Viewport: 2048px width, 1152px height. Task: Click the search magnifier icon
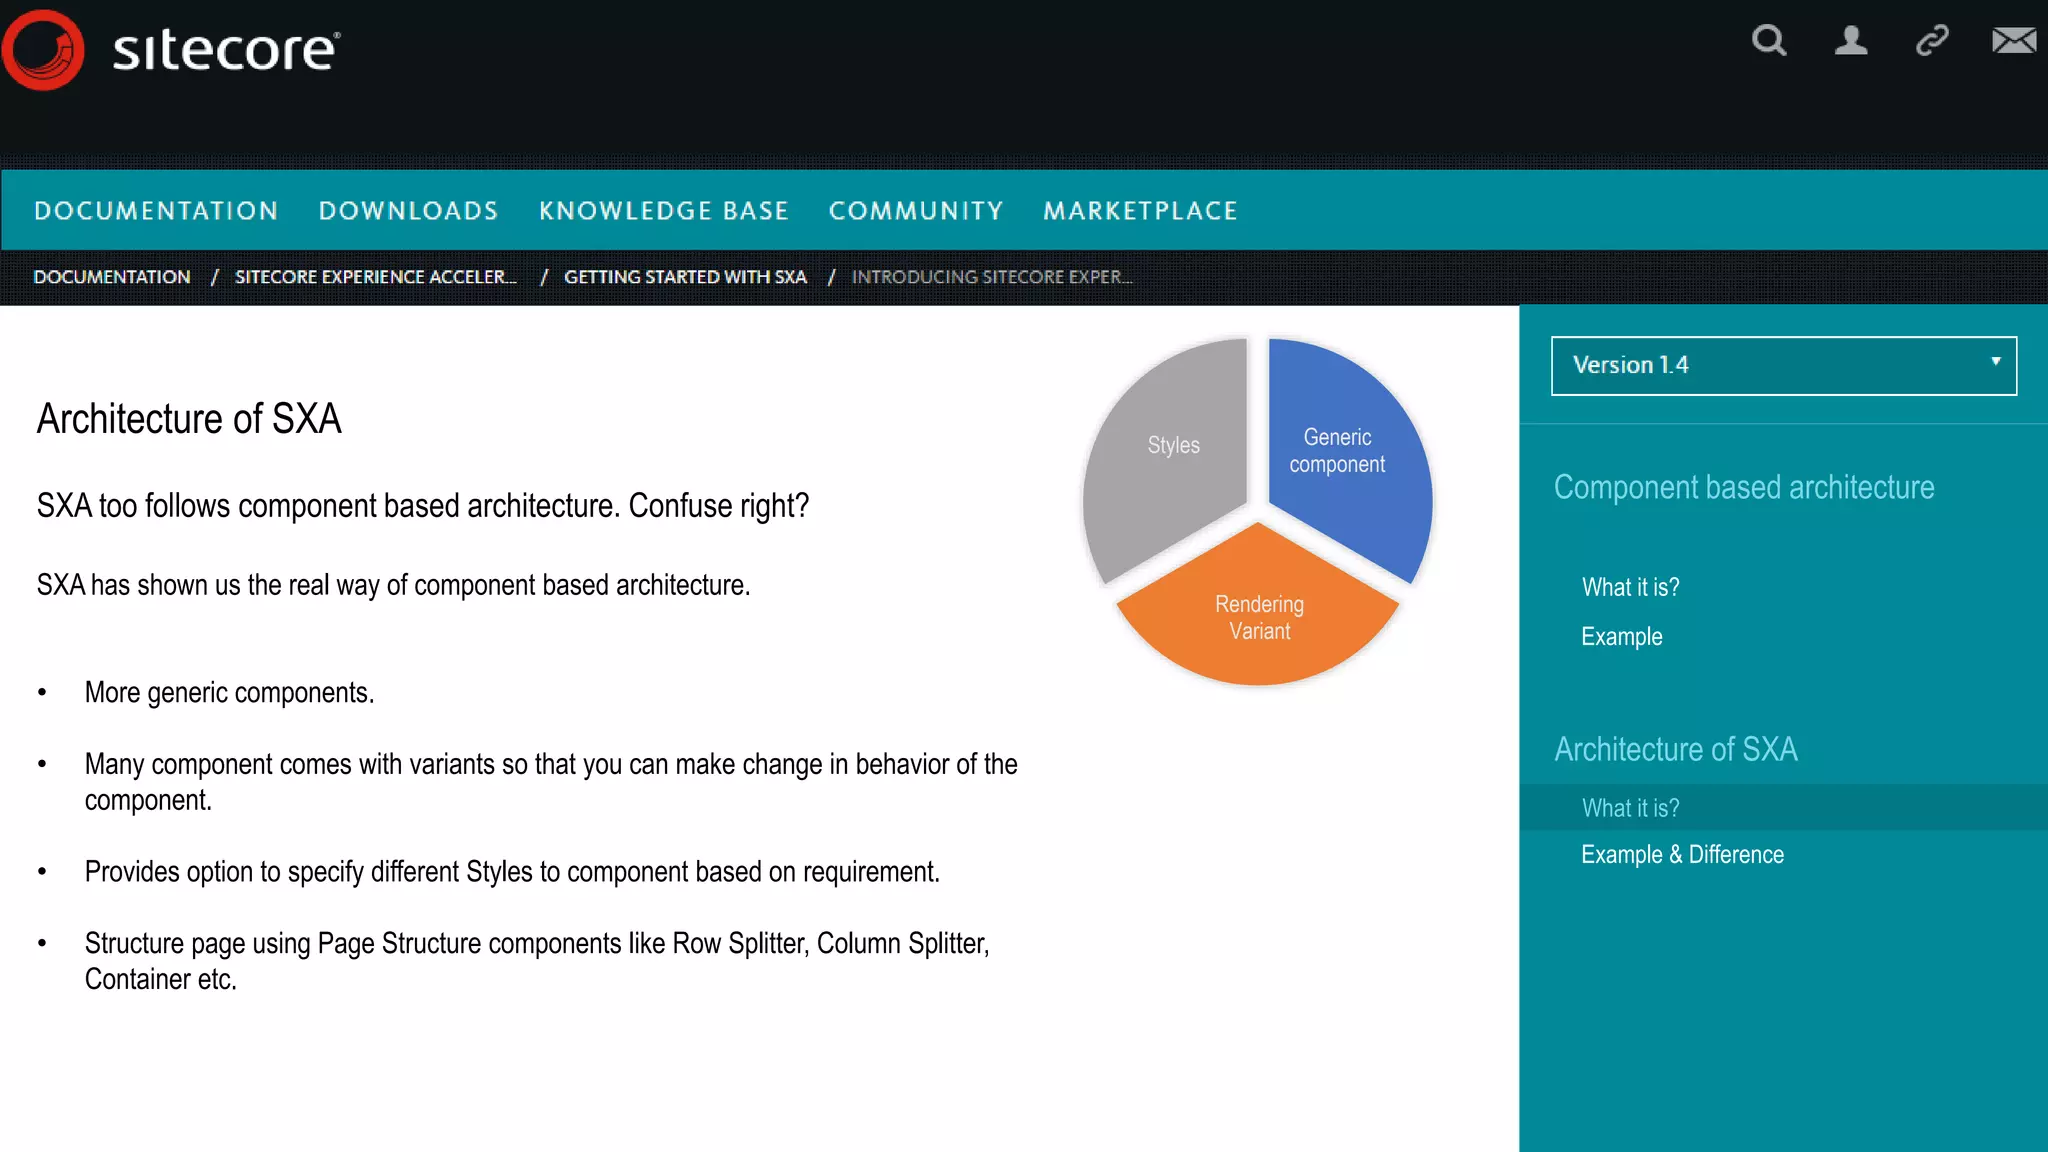[1768, 41]
